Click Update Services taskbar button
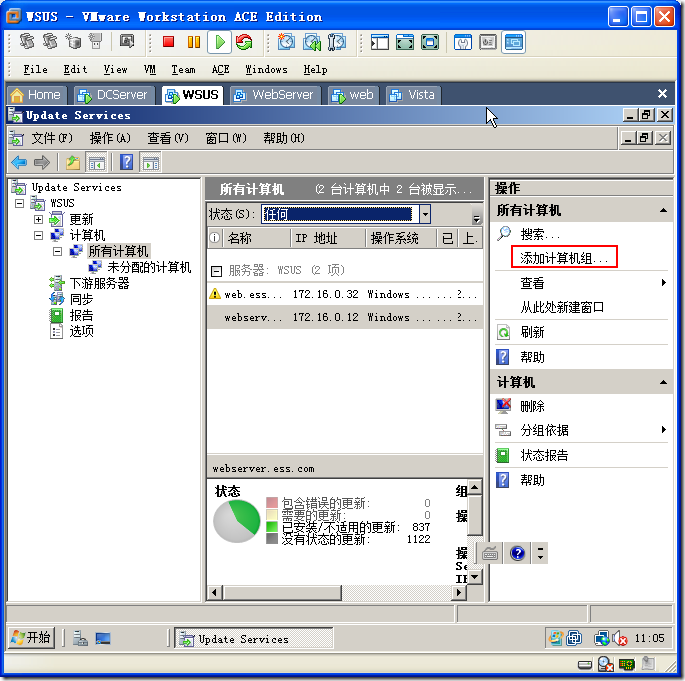685x681 pixels. click(x=254, y=639)
